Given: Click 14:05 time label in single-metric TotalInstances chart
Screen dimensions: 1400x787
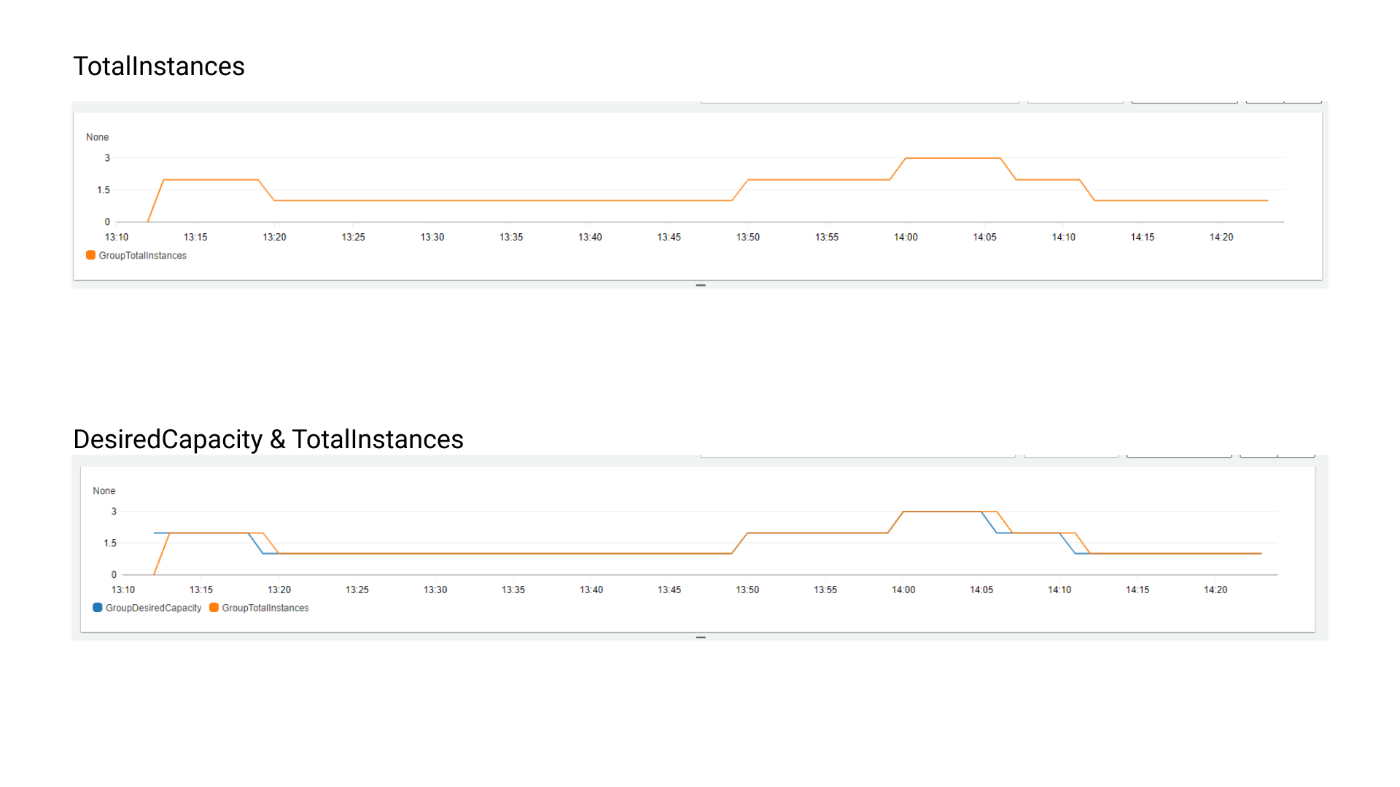Looking at the screenshot, I should click(x=984, y=237).
